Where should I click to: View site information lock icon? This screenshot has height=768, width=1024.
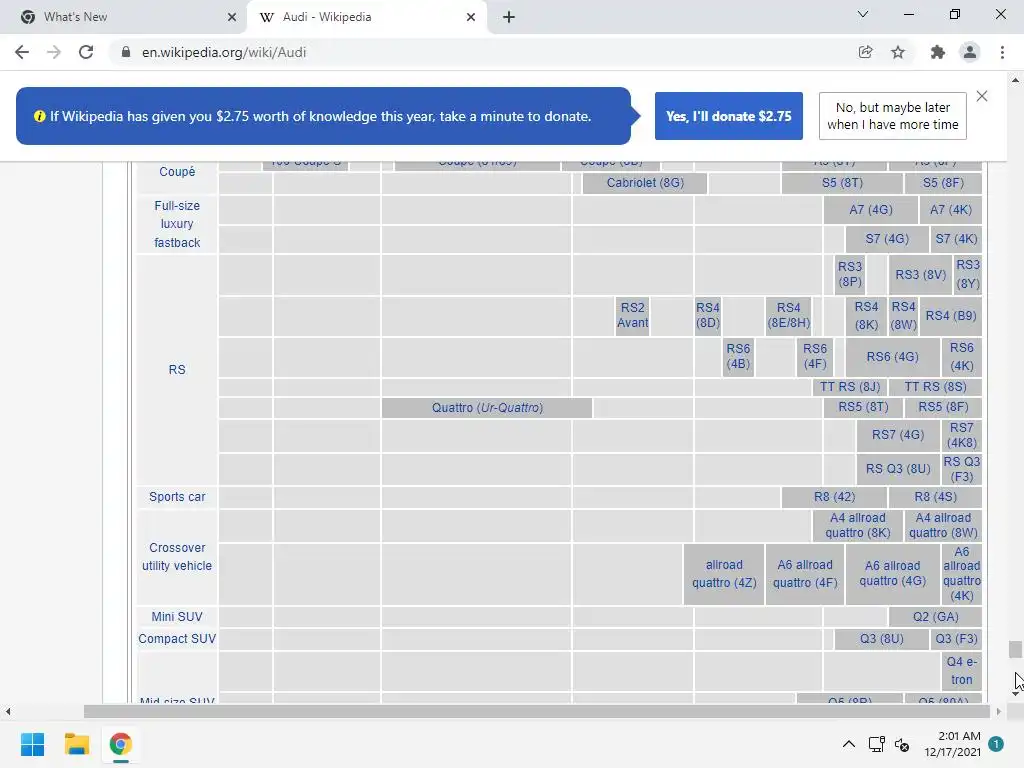point(126,52)
